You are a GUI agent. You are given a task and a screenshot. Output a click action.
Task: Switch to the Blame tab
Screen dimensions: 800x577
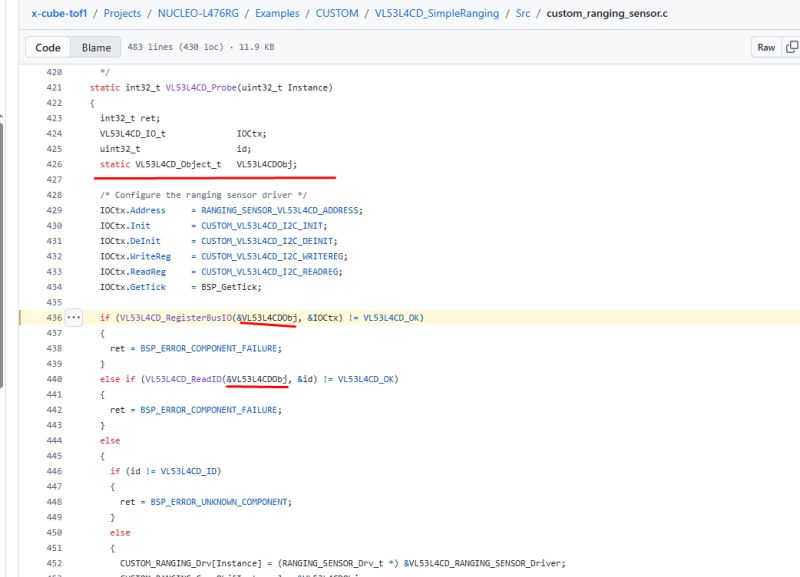[97, 47]
